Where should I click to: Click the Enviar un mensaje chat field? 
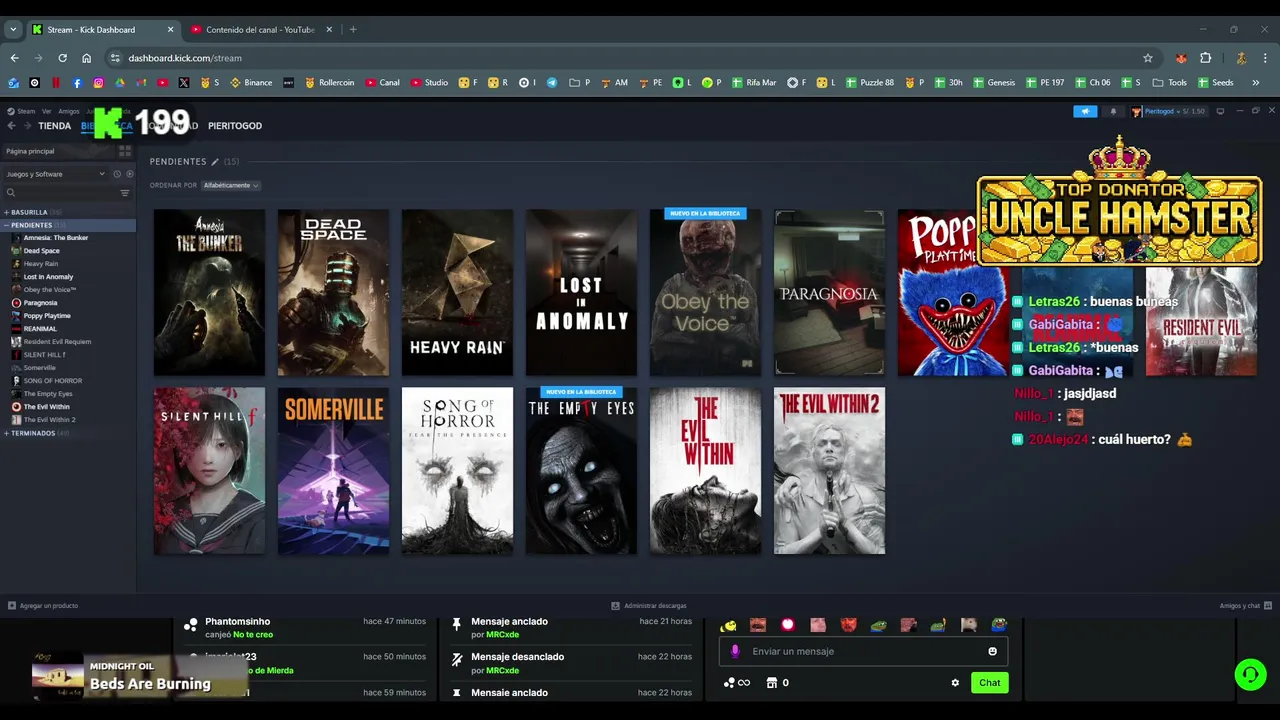pos(863,651)
